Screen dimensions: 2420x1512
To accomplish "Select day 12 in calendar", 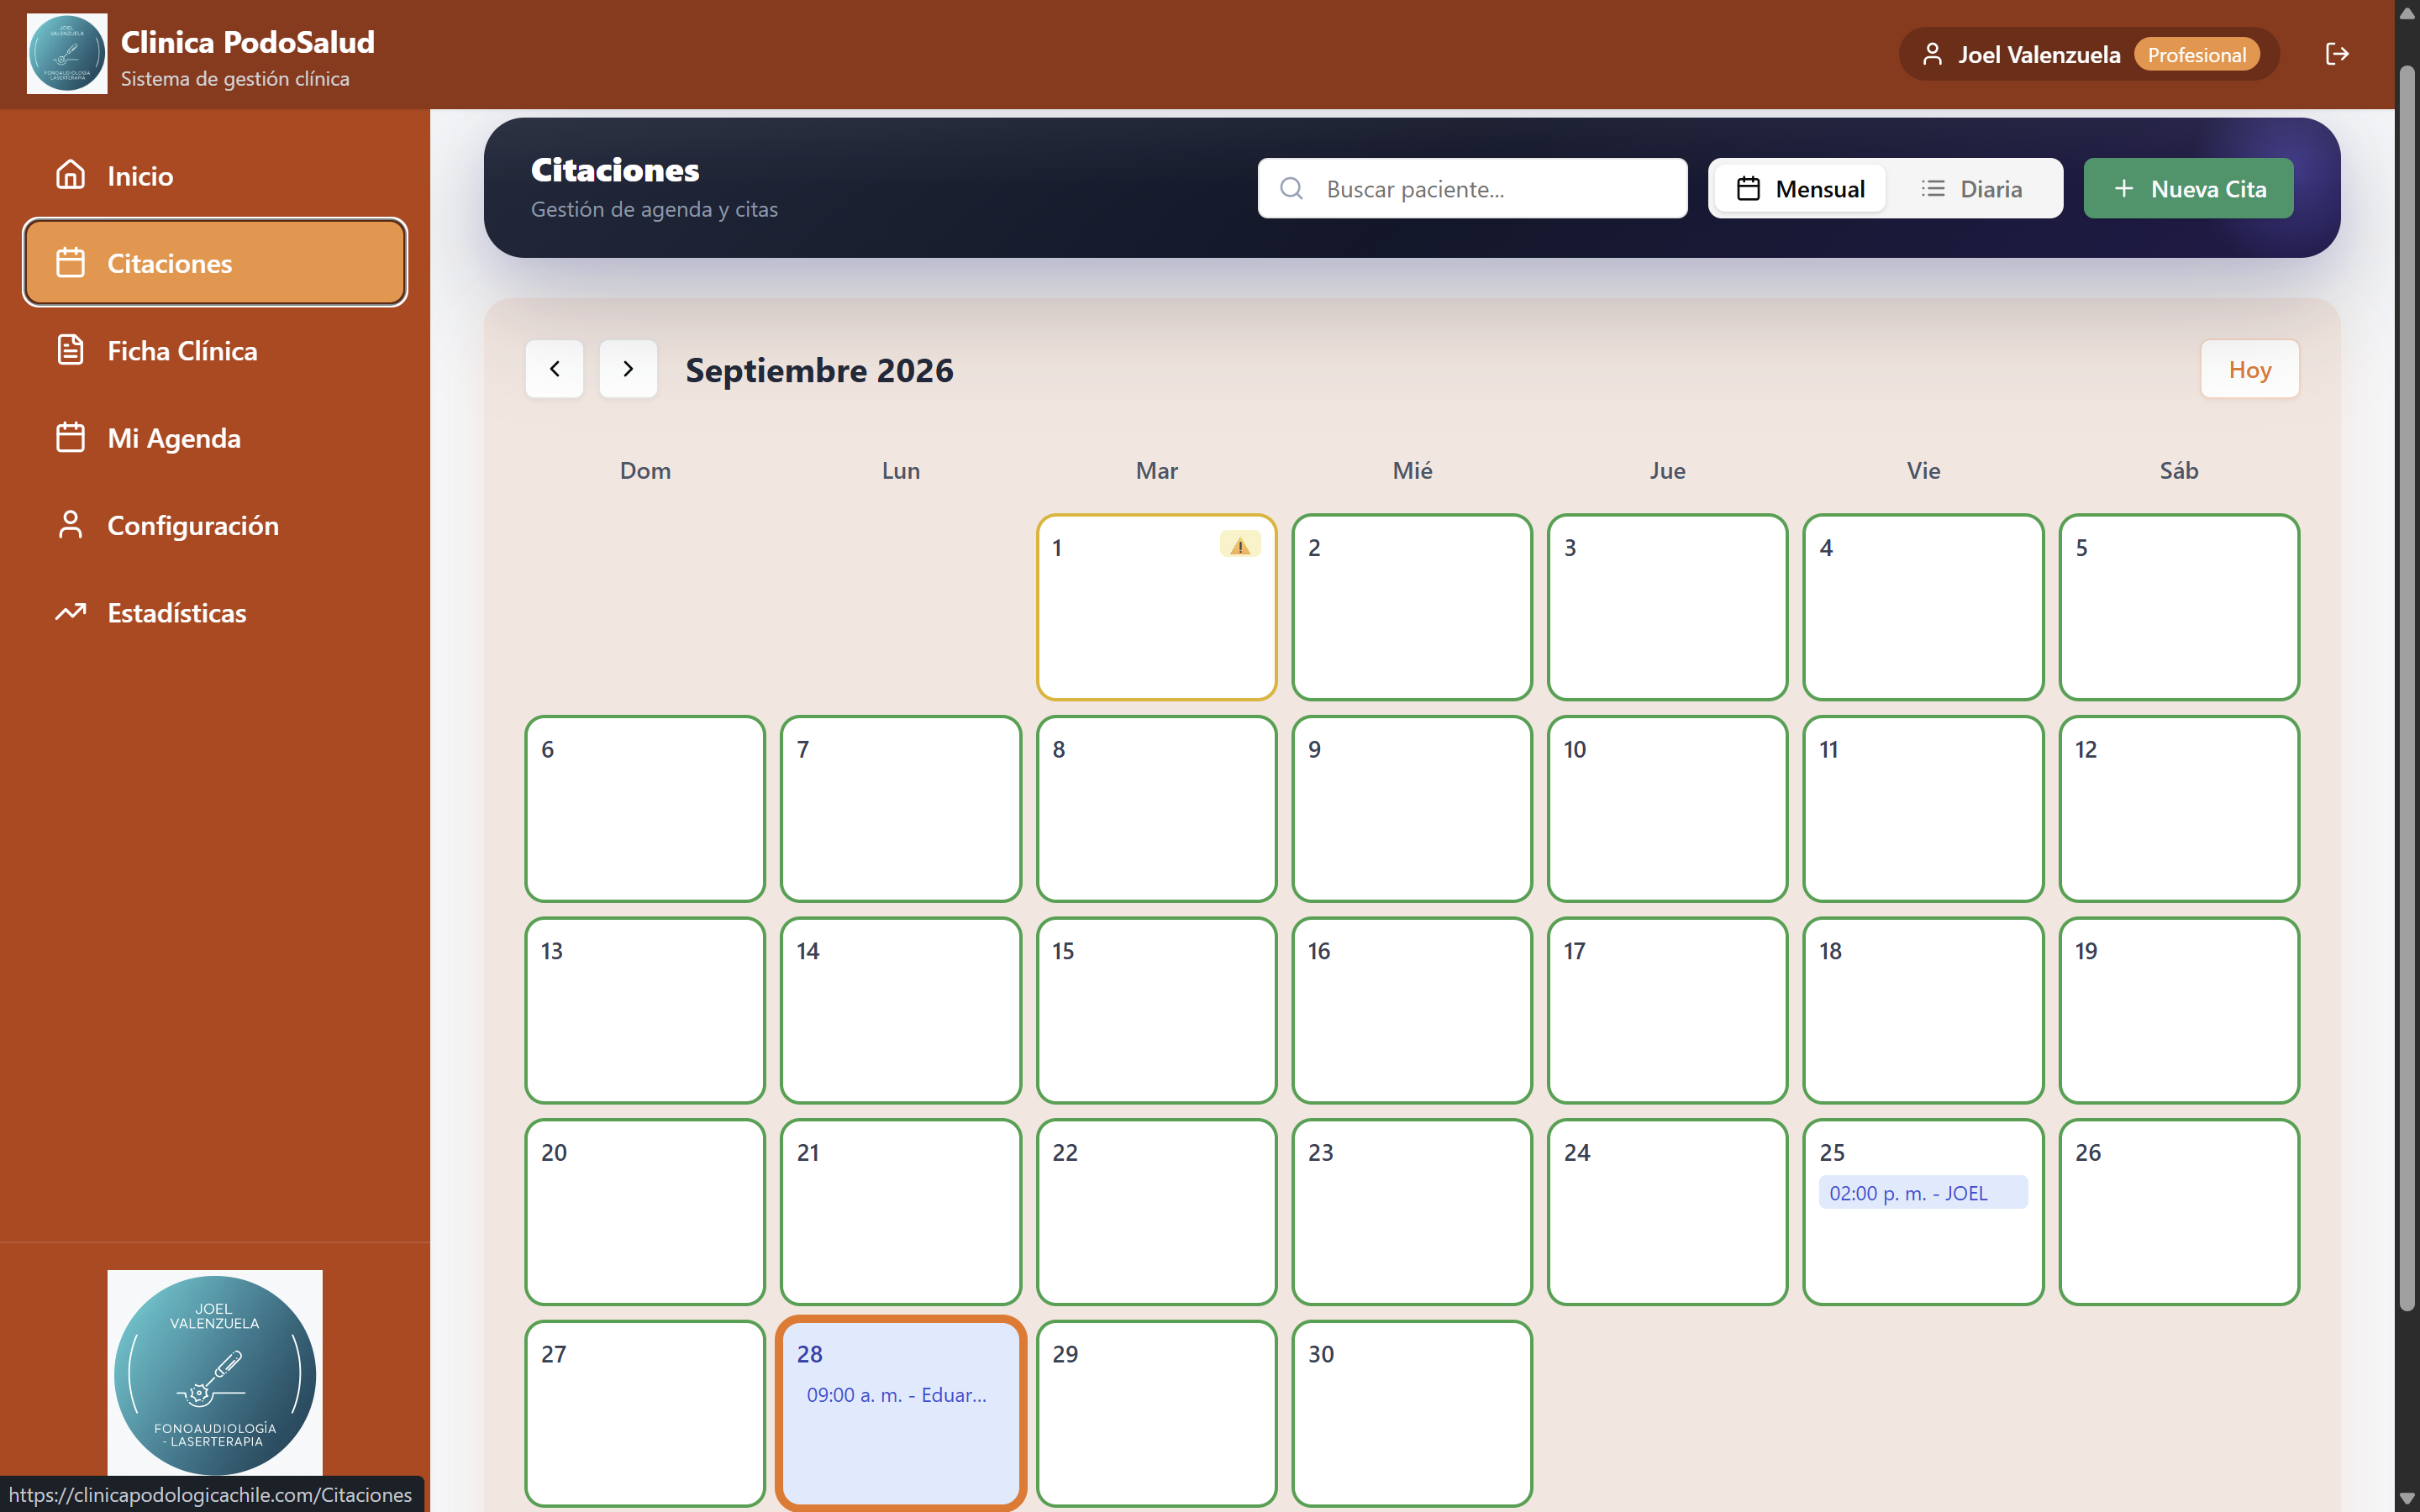I will (2179, 808).
